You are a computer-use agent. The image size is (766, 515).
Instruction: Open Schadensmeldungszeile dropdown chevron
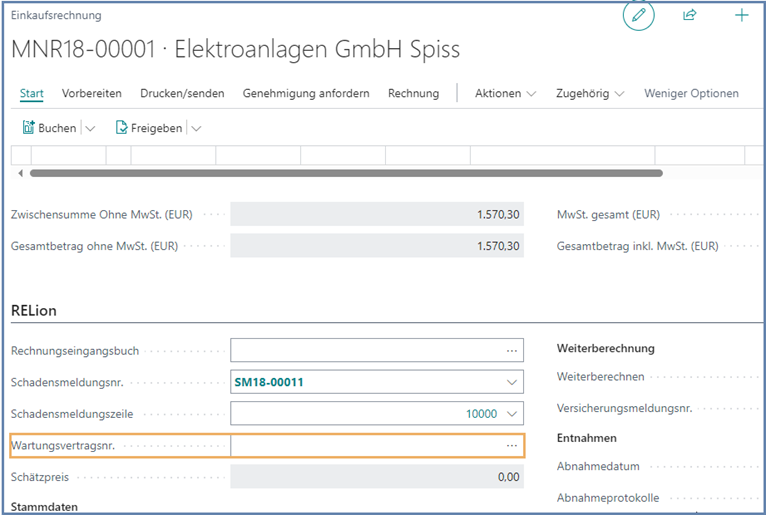click(x=511, y=414)
